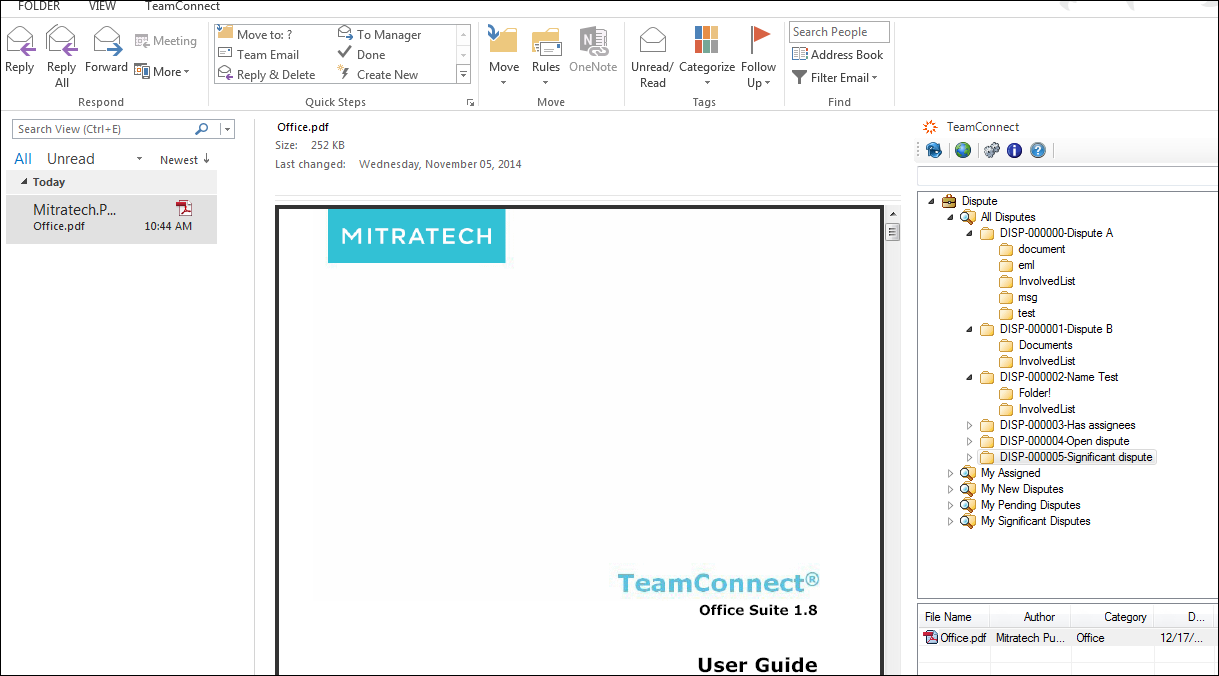Viewport: 1219px width, 676px height.
Task: Run the Team Email quick step
Action: (x=259, y=54)
